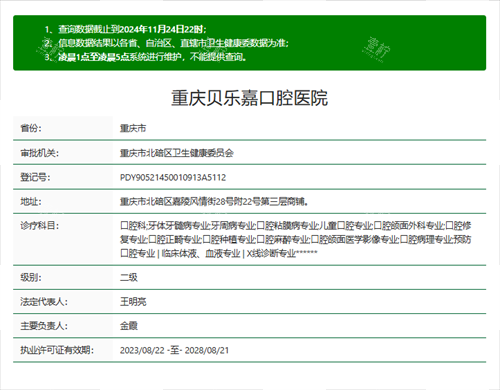Click notice line 凌晨1点至凌晨5点系统进行维护
The width and height of the screenshot is (500, 390).
152,57
